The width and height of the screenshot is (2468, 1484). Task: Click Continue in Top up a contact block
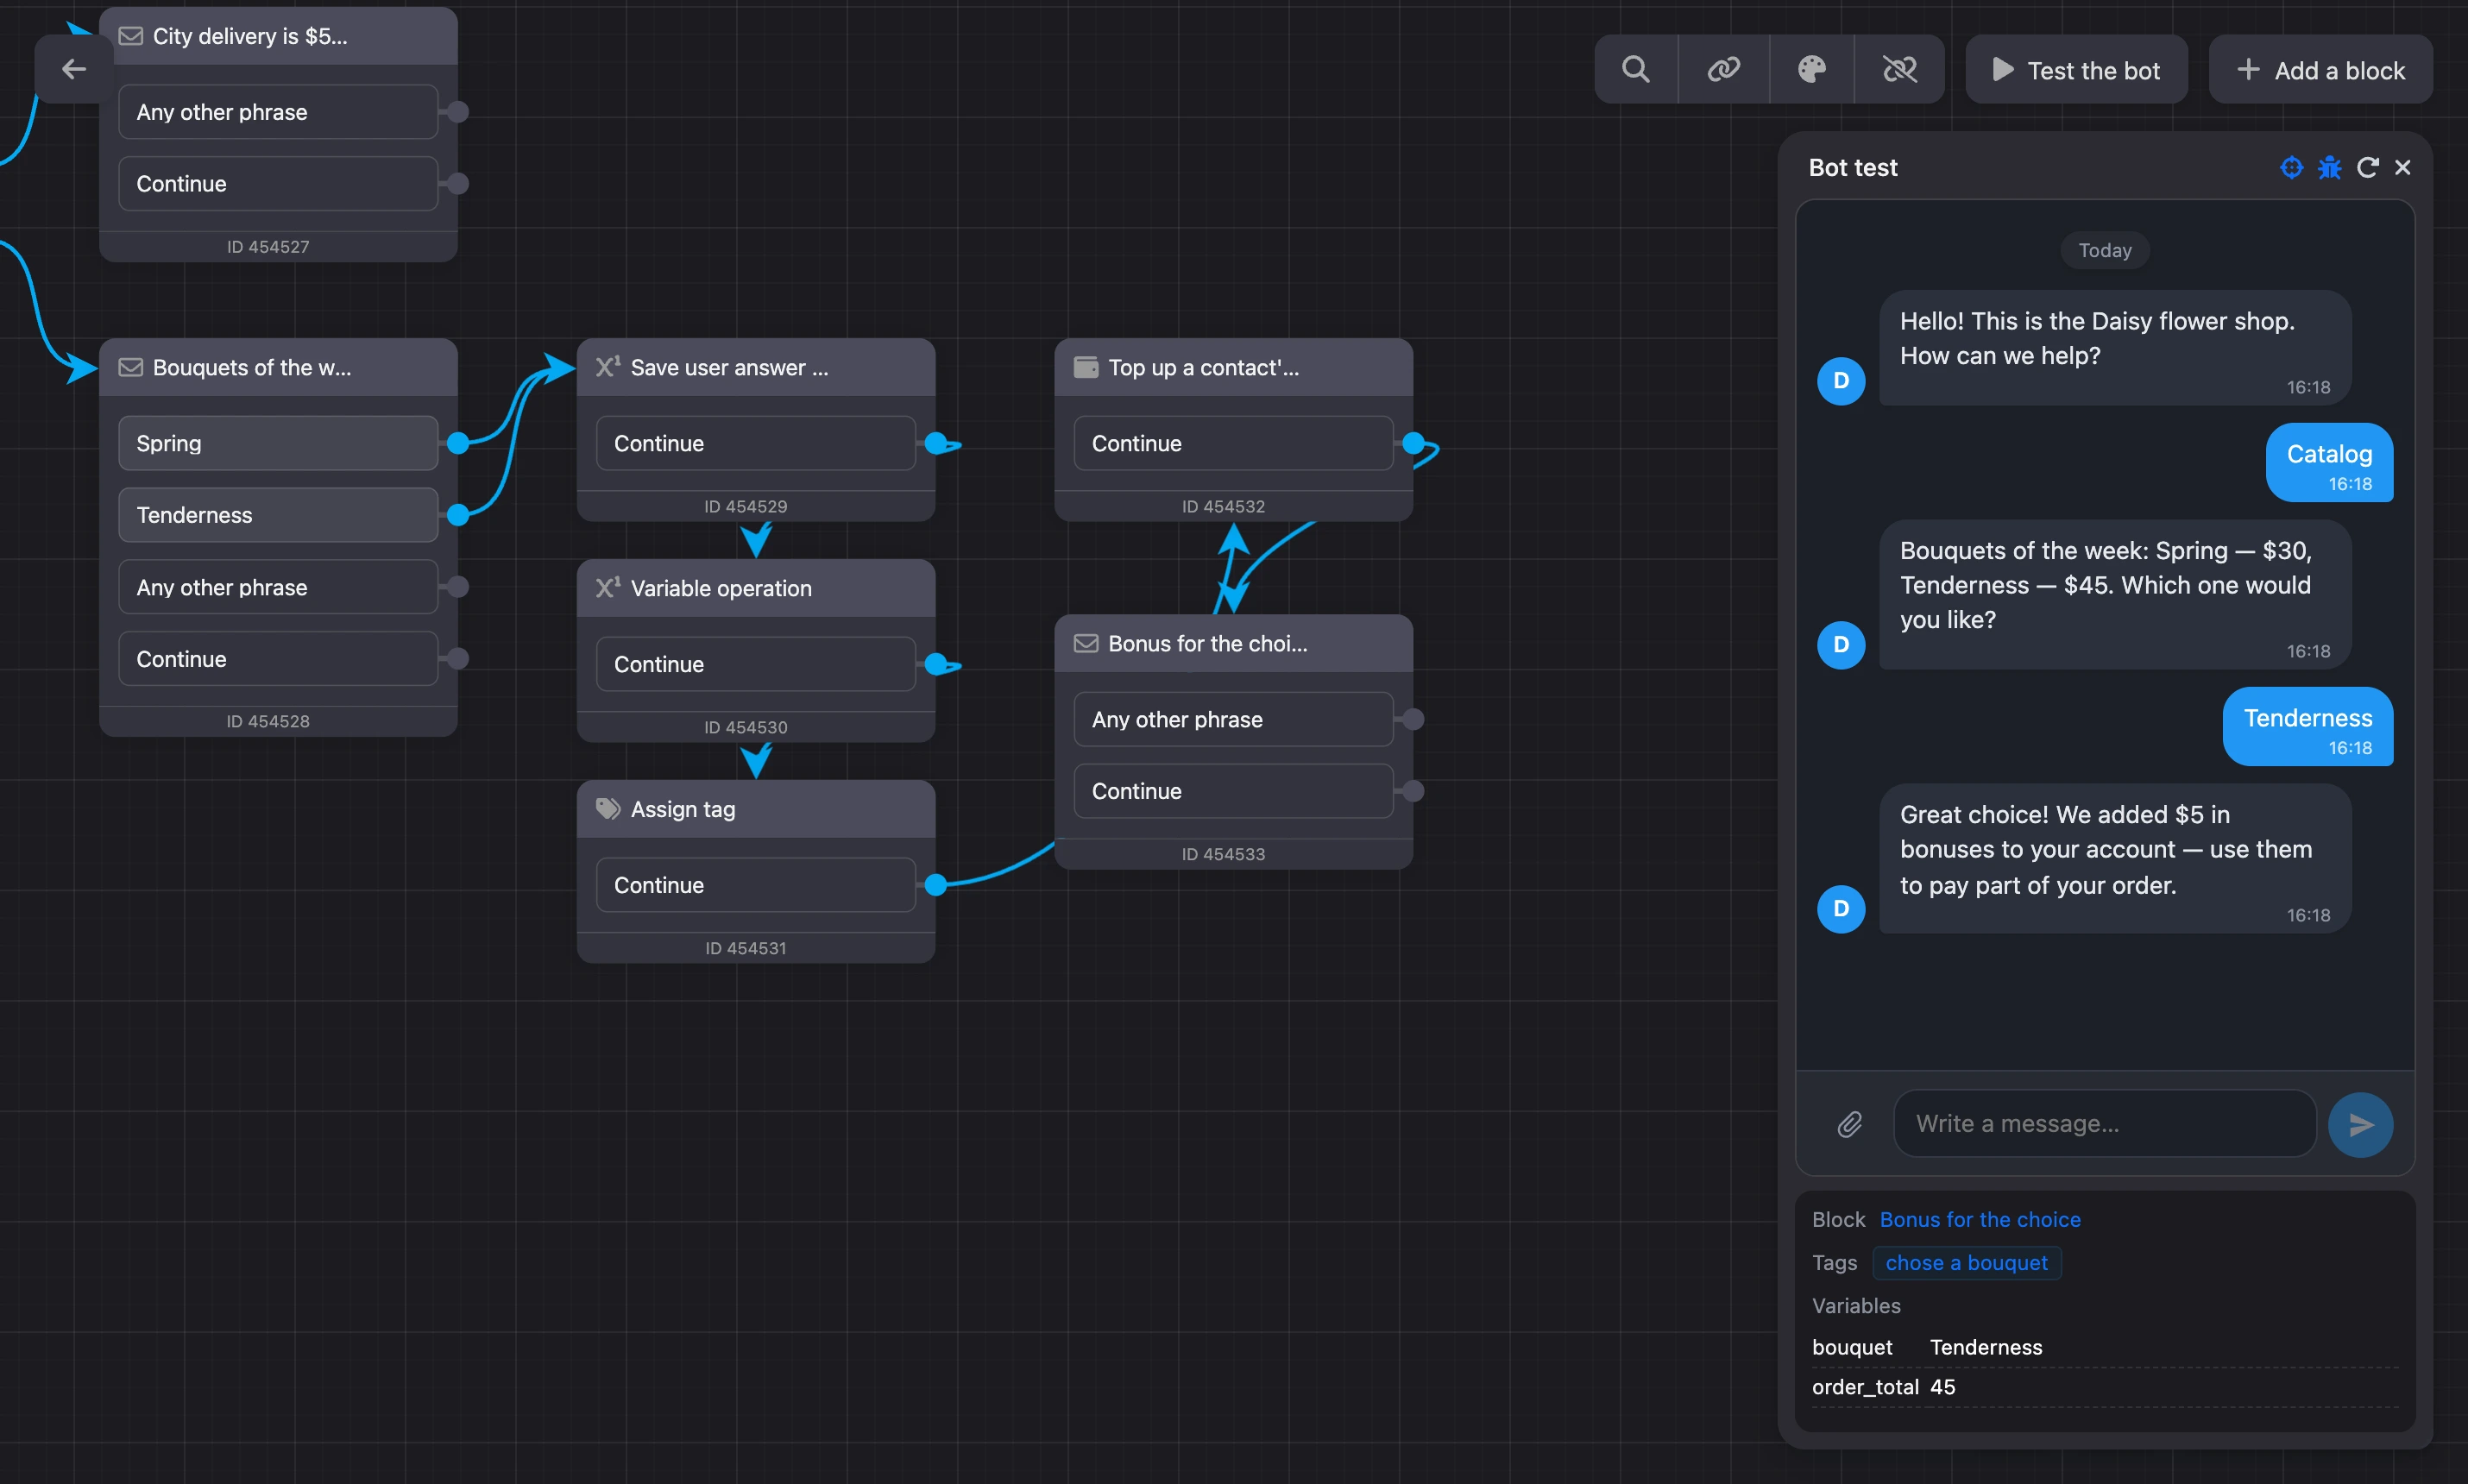coord(1233,443)
